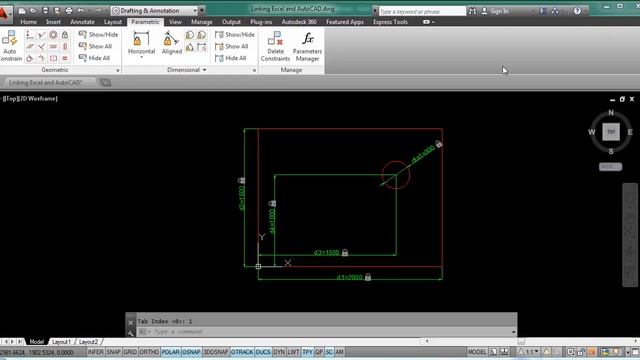The width and height of the screenshot is (640, 360).
Task: Switch to the Express Tools ribbon tab
Action: tap(390, 22)
